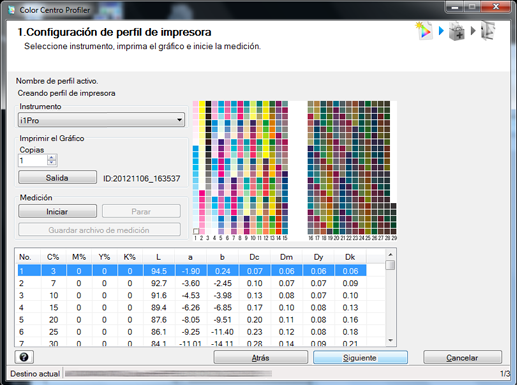Click the last wizard step icon
The height and width of the screenshot is (385, 517).
[488, 31]
